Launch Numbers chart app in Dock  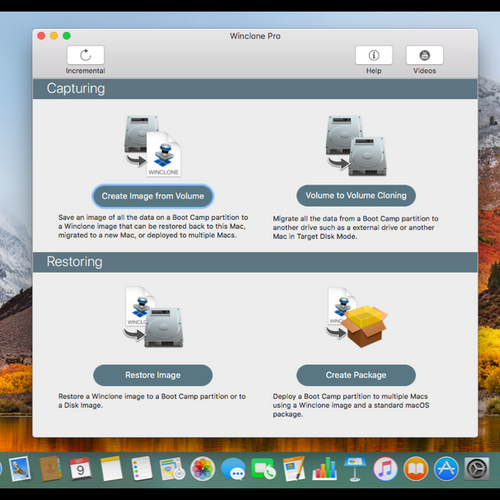(324, 469)
